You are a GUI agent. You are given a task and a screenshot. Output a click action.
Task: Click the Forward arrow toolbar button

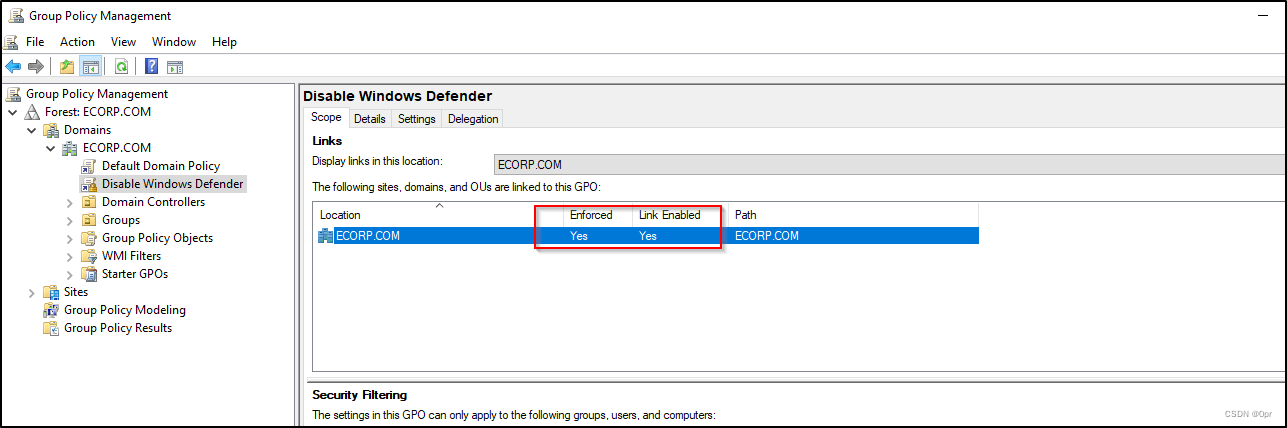(35, 67)
